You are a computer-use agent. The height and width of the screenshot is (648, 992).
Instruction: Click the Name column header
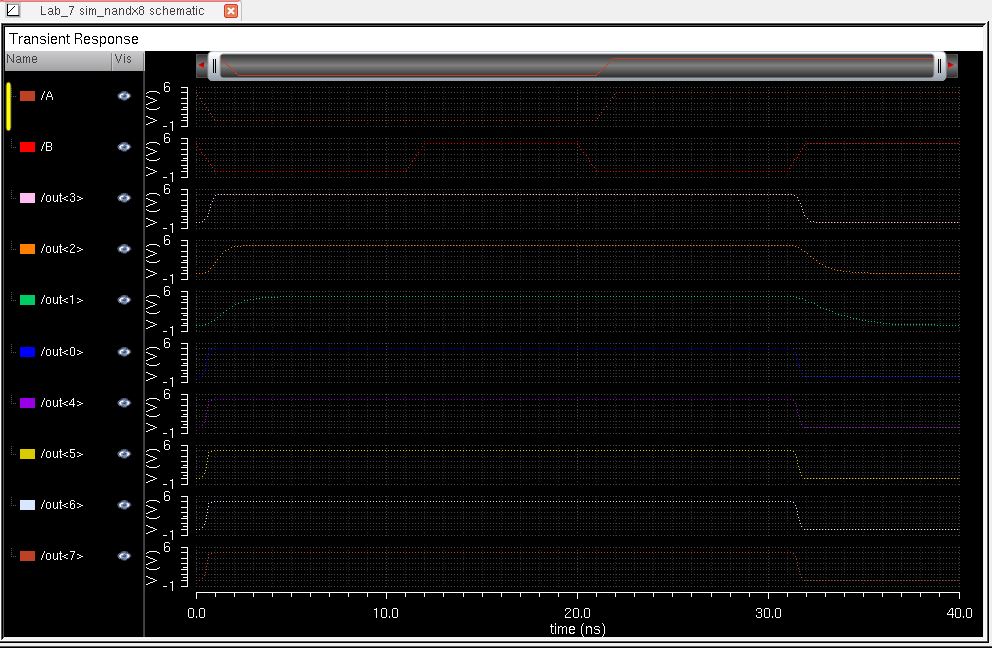[58, 59]
